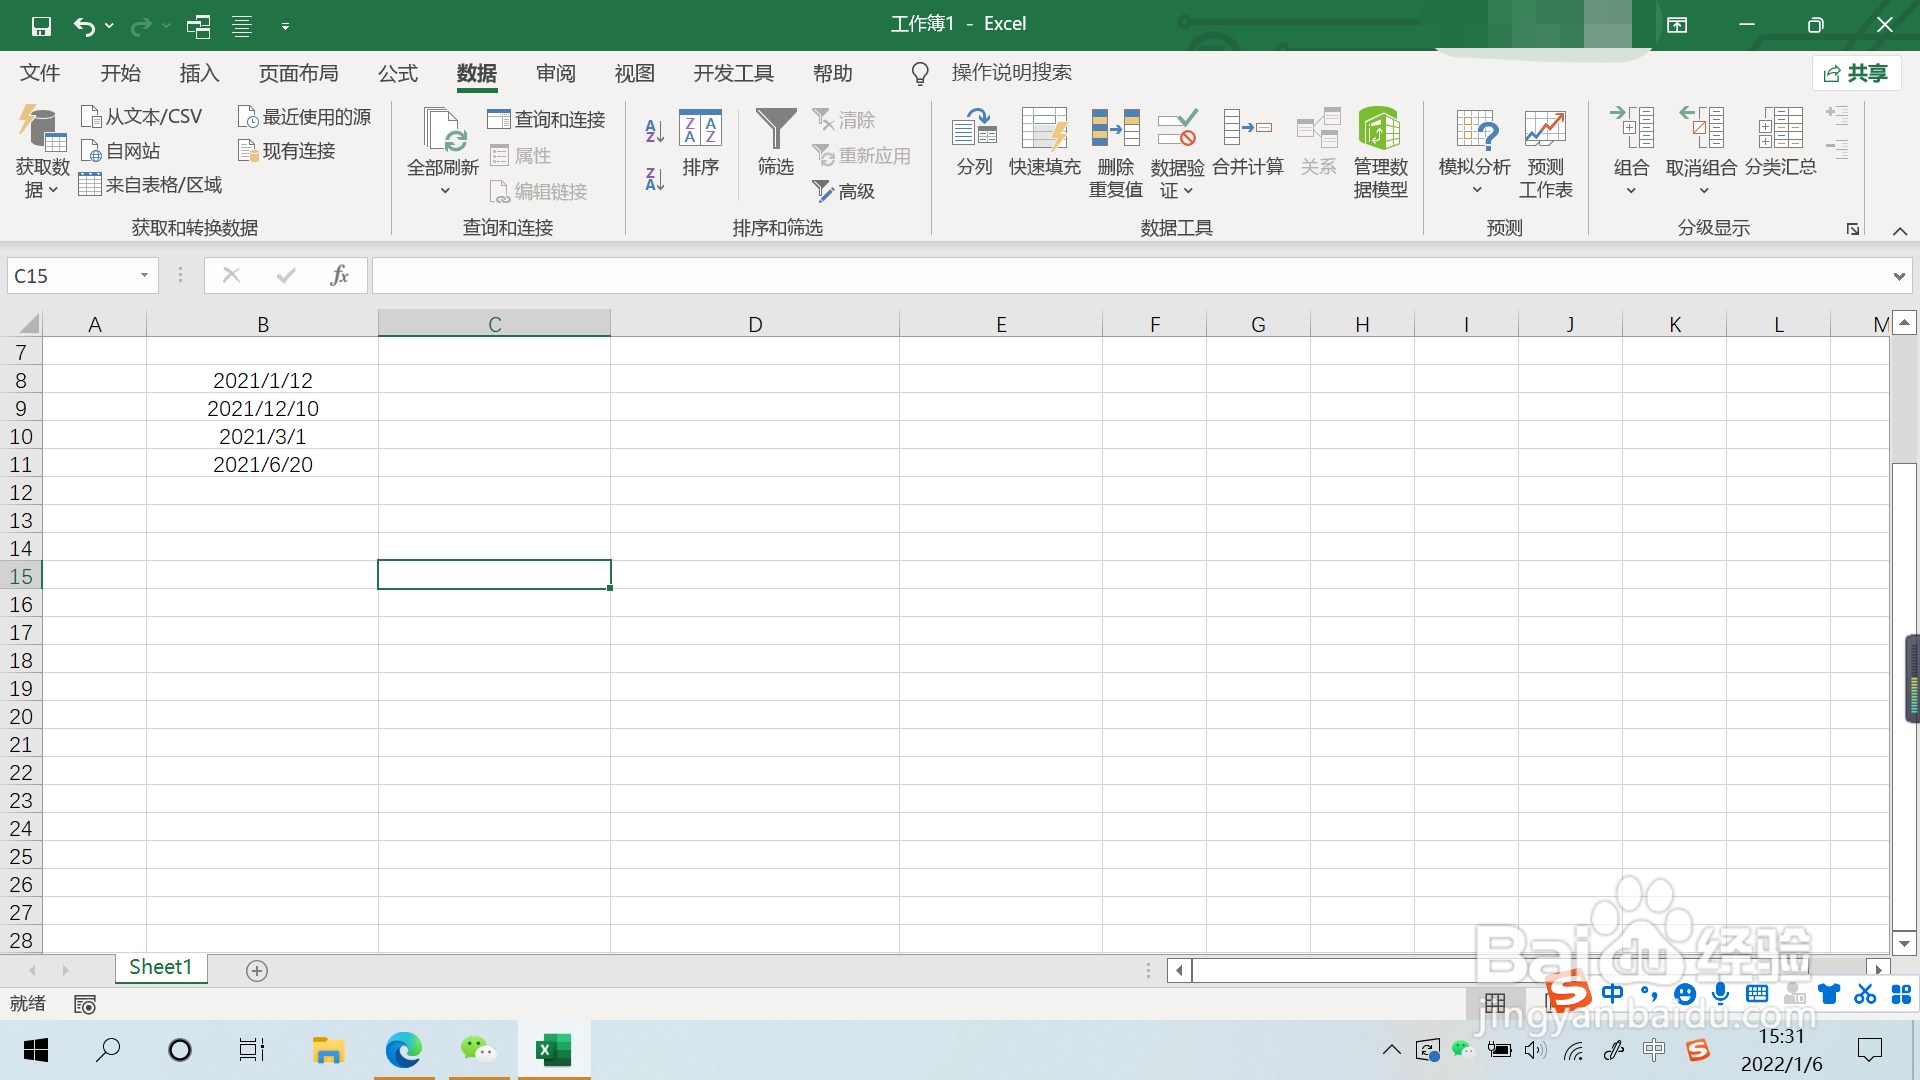
Task: Click the 从文本/CSV import button
Action: (142, 117)
